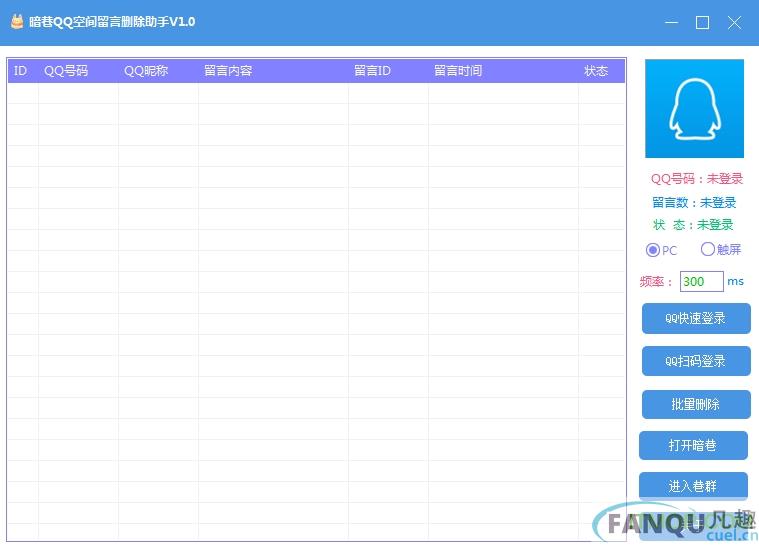Click the 批量删除 button
The height and width of the screenshot is (547, 759).
[696, 404]
